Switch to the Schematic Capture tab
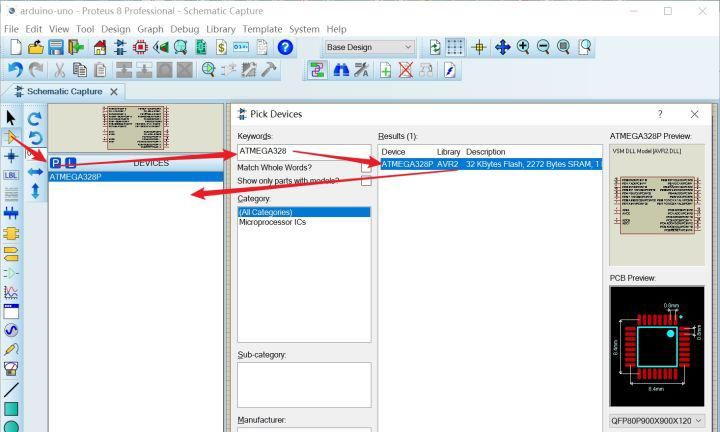This screenshot has height=432, width=720. (64, 91)
